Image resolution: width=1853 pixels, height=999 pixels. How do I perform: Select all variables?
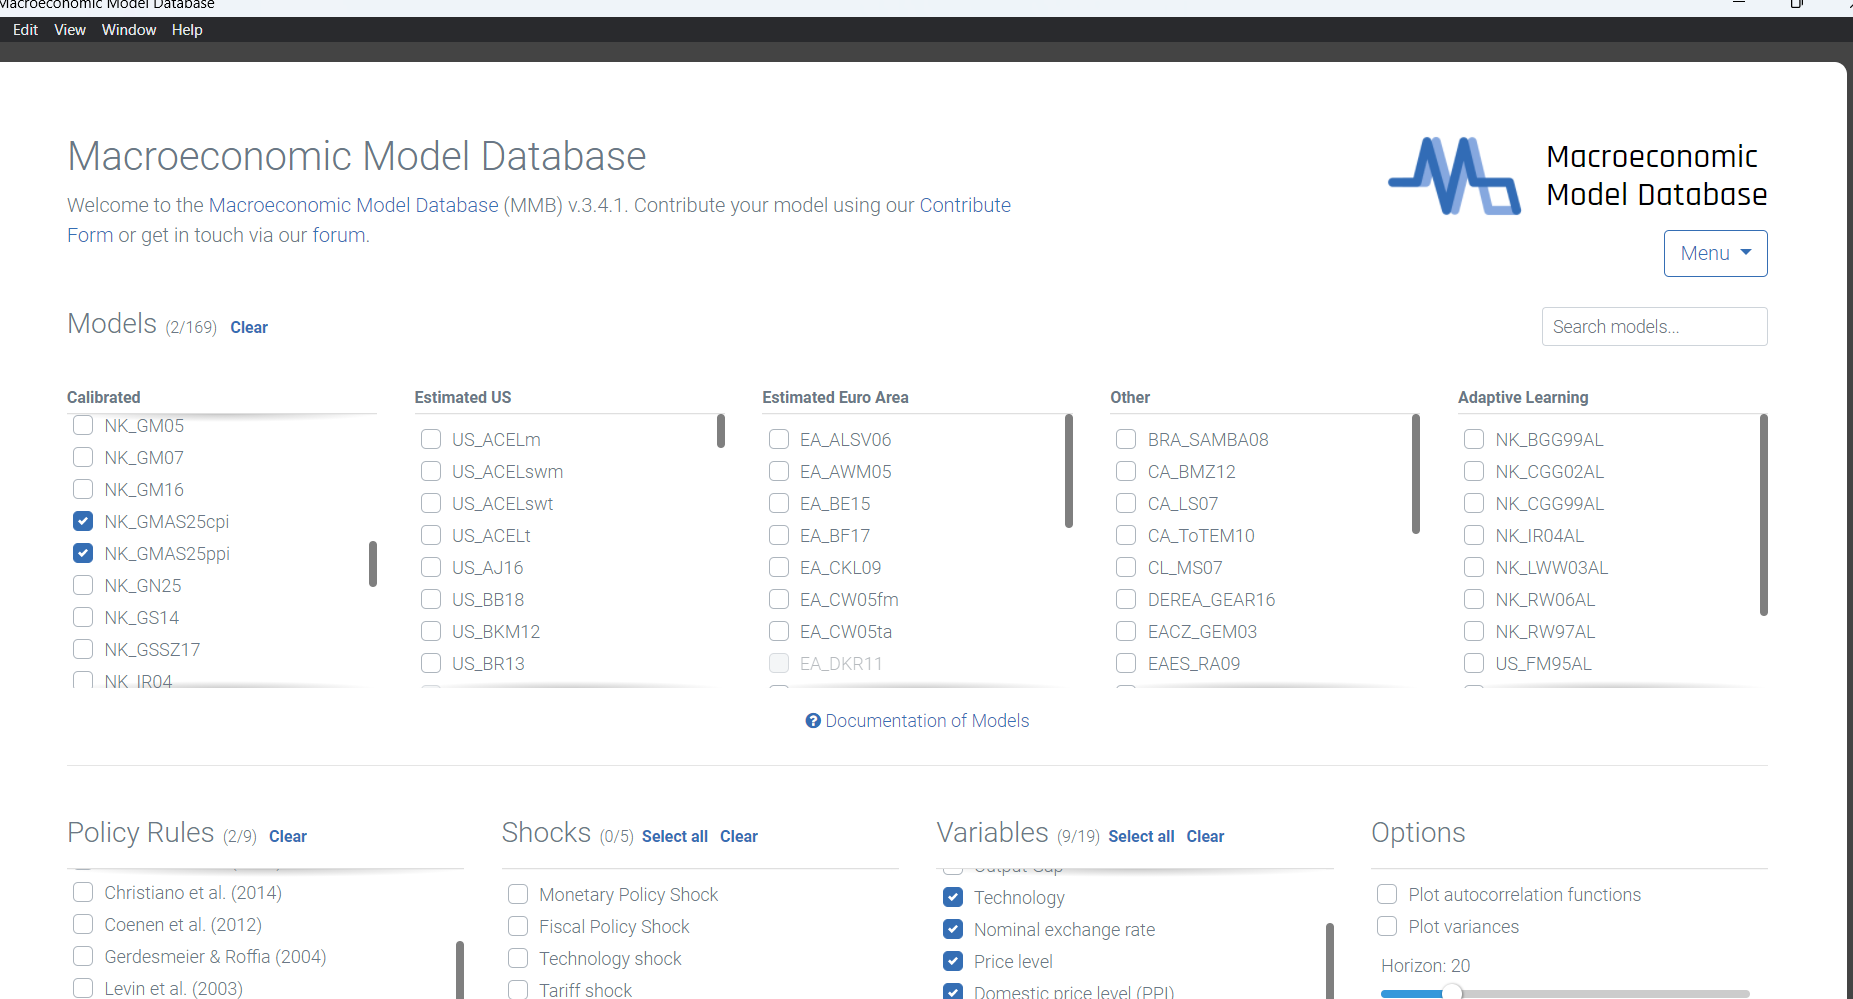coord(1140,837)
